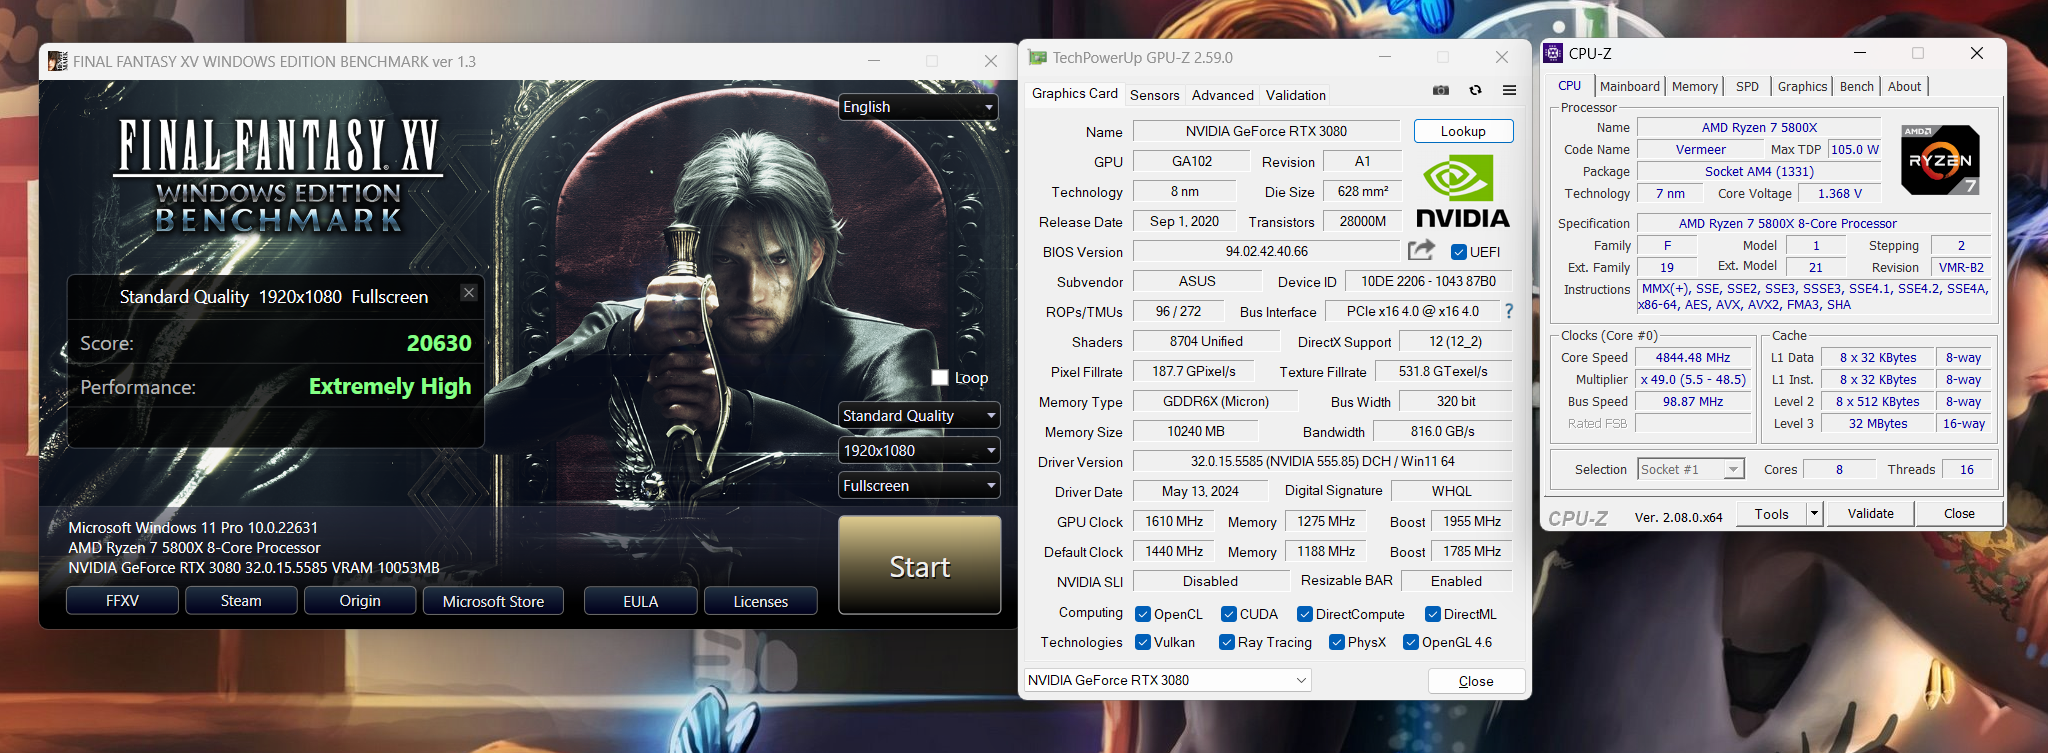Image resolution: width=2048 pixels, height=753 pixels.
Task: Toggle the DirectML checkbox
Action: pyautogui.click(x=1433, y=614)
